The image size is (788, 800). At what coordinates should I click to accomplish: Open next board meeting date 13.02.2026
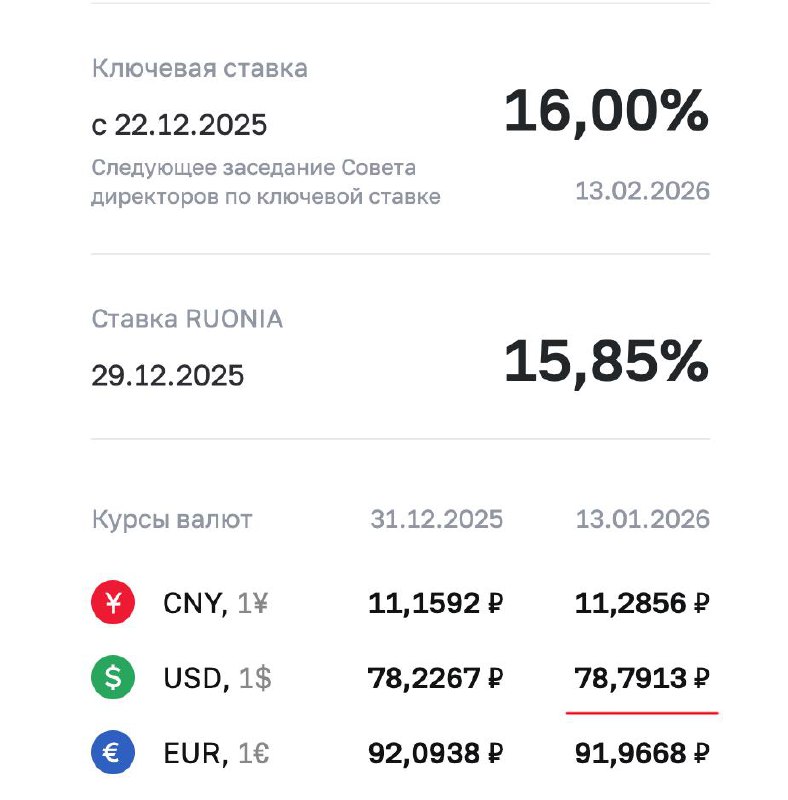(642, 190)
